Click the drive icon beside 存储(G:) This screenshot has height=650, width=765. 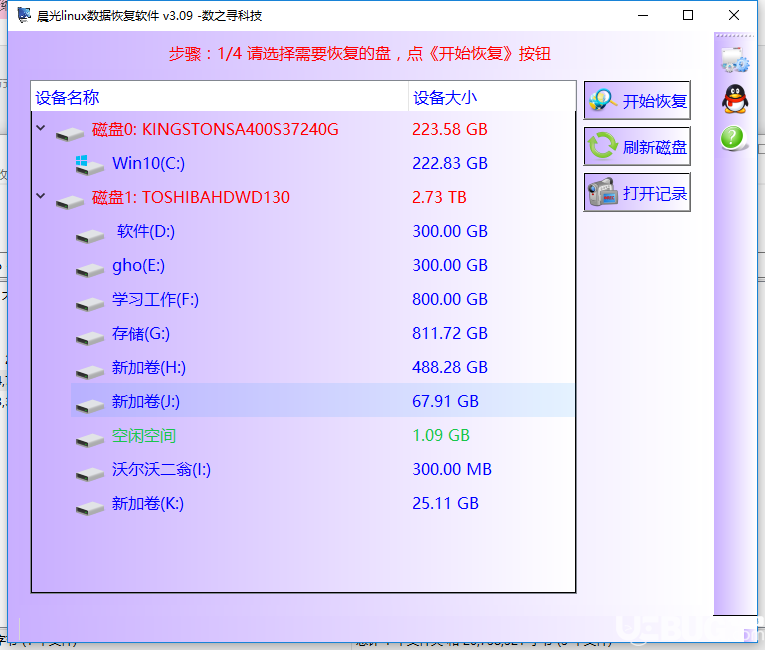point(90,338)
